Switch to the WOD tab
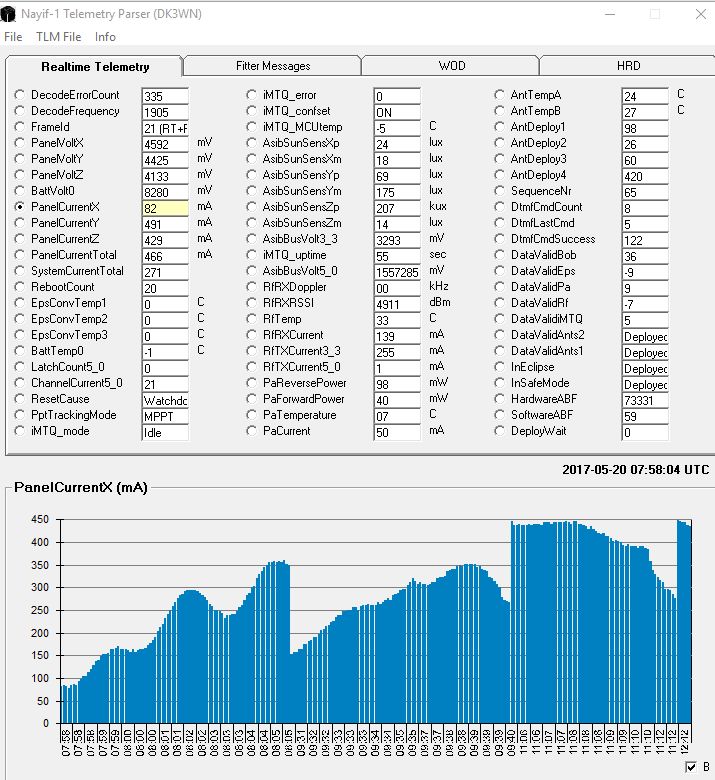This screenshot has width=715, height=780. pyautogui.click(x=451, y=66)
